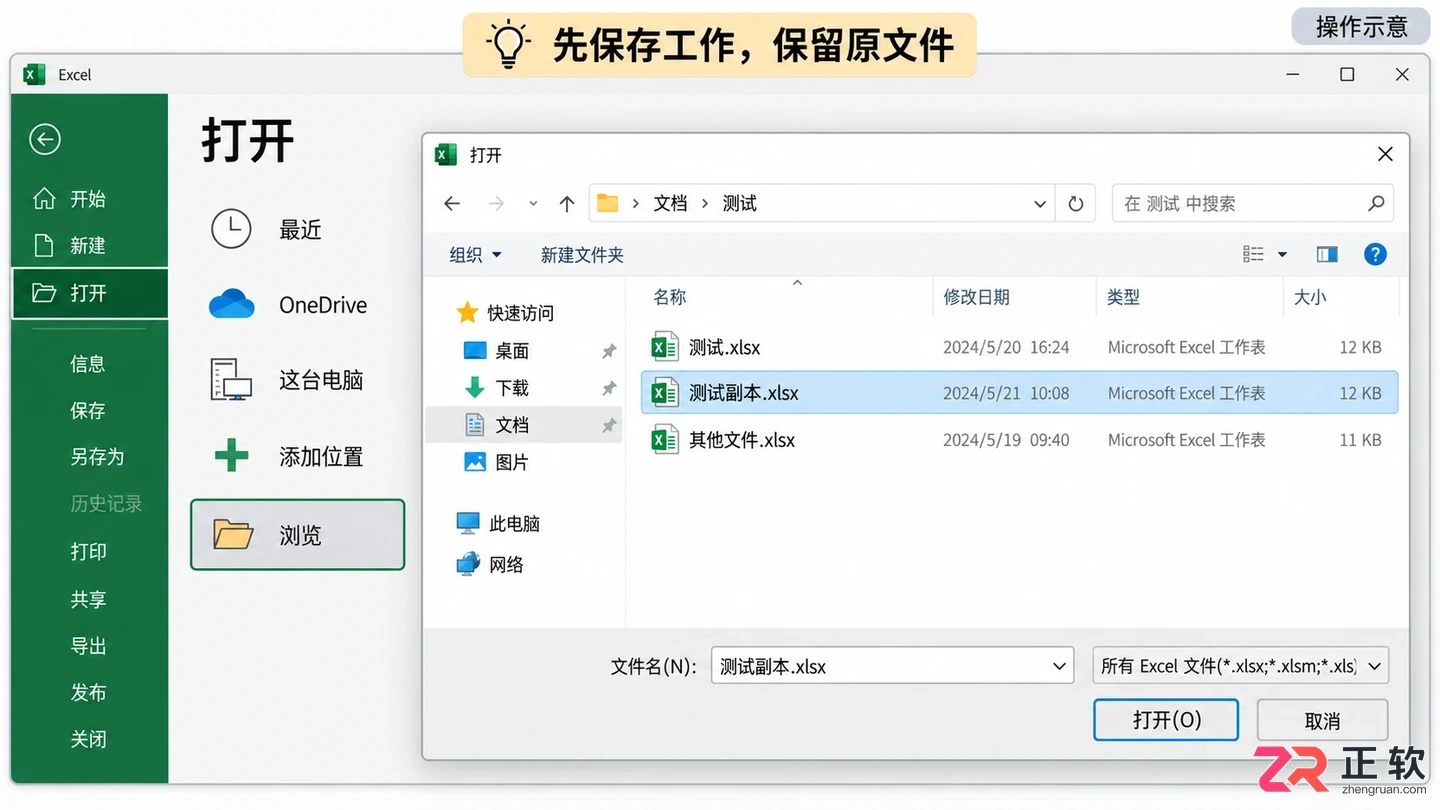Expand the address bar path history dropdown

point(1040,204)
